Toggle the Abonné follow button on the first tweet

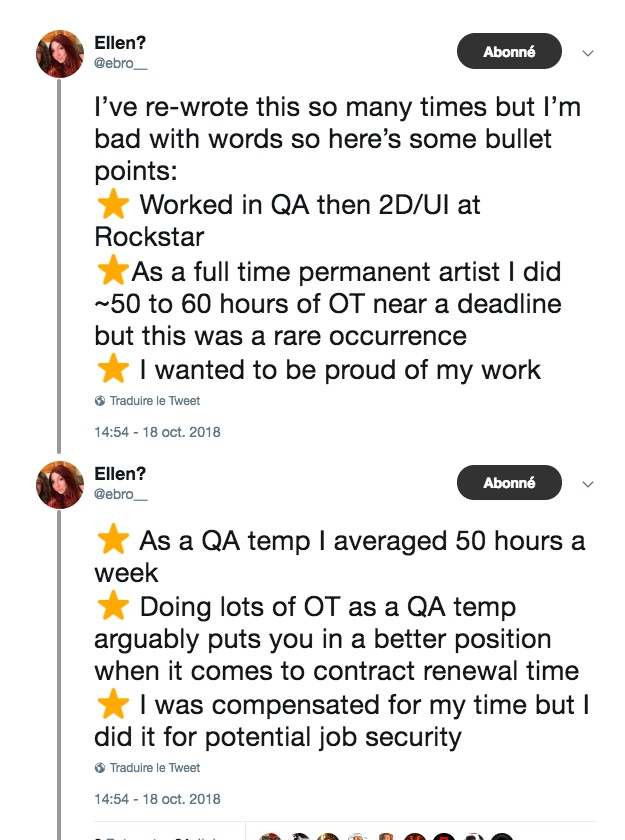coord(509,52)
